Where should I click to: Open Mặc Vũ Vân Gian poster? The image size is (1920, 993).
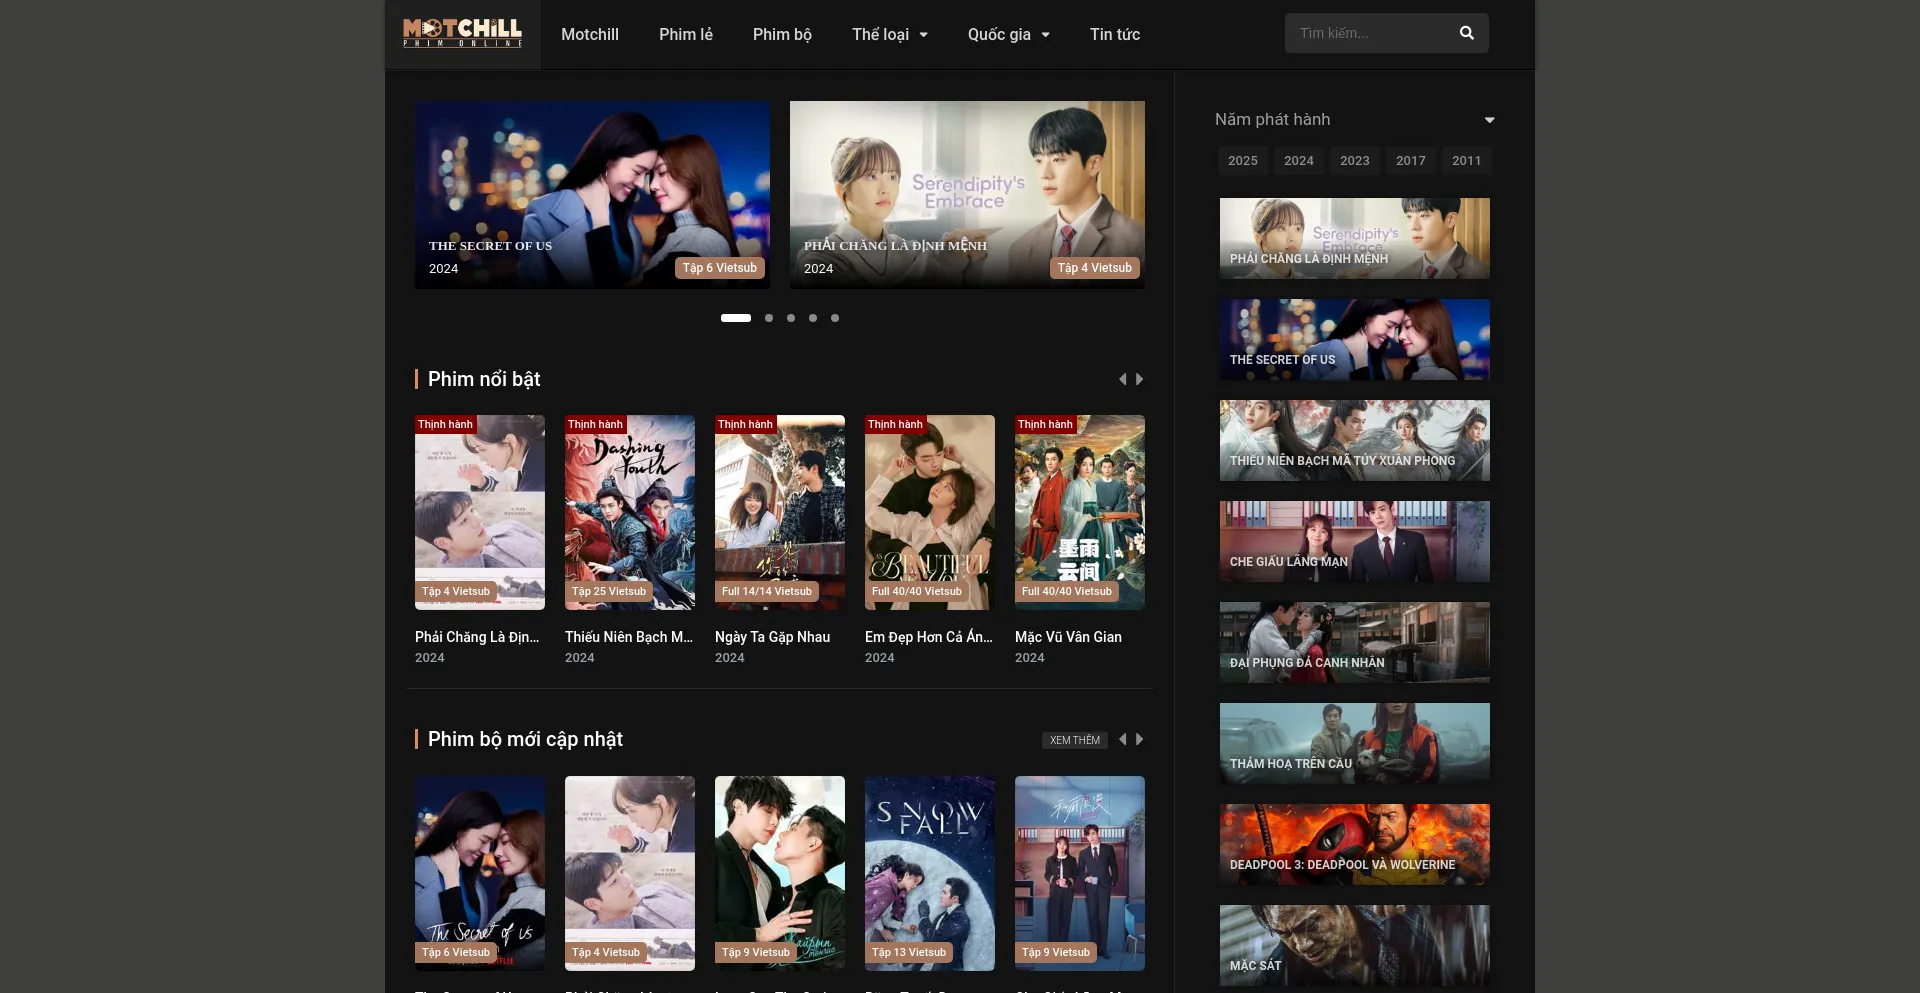(1080, 512)
